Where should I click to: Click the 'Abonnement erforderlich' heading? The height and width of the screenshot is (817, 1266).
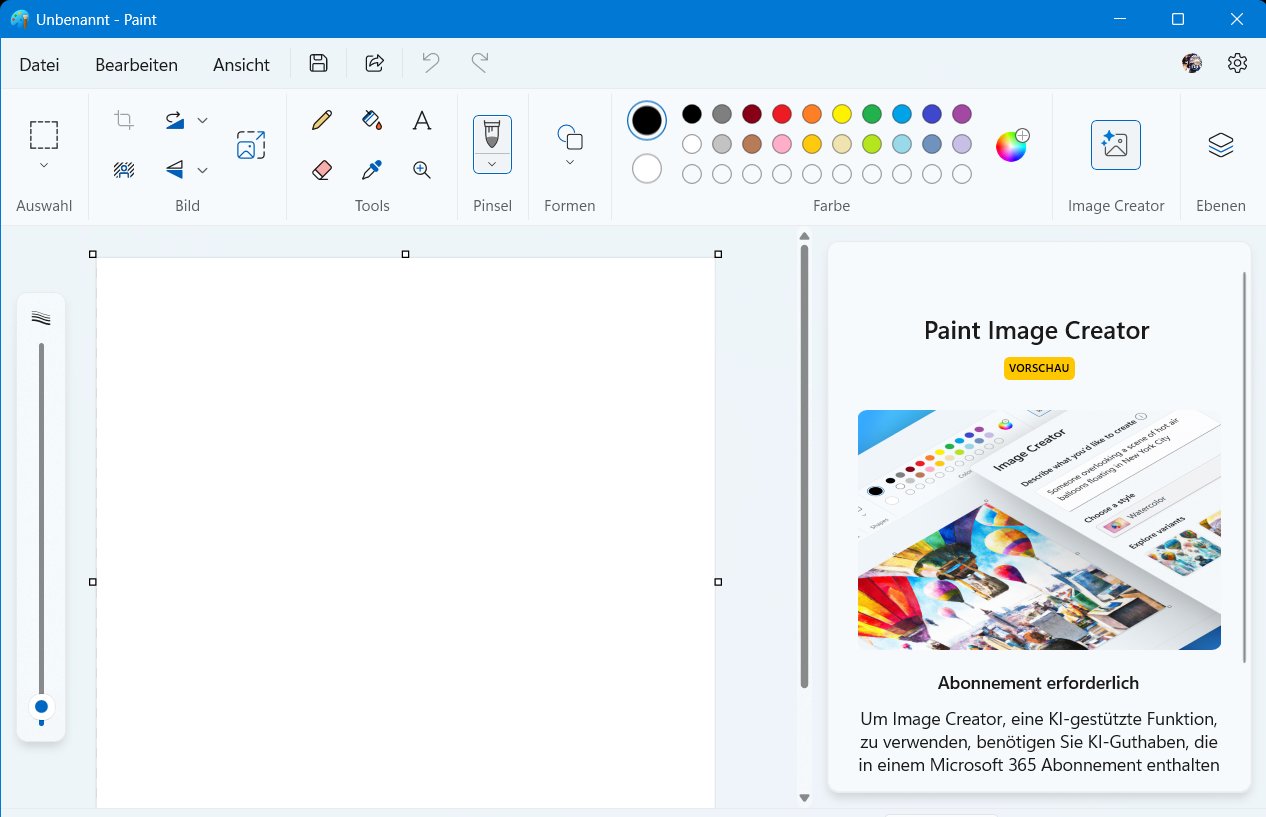click(x=1038, y=683)
